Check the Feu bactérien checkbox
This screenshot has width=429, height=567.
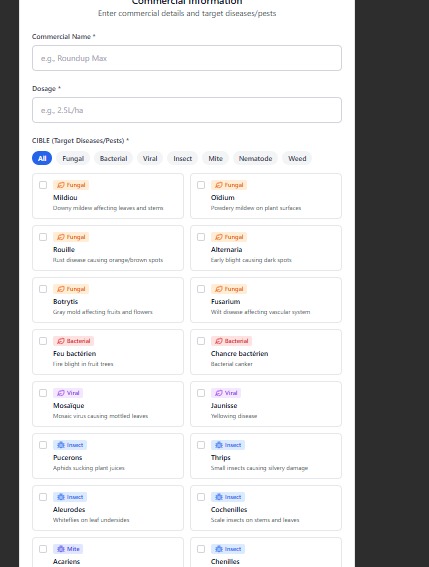[43, 341]
